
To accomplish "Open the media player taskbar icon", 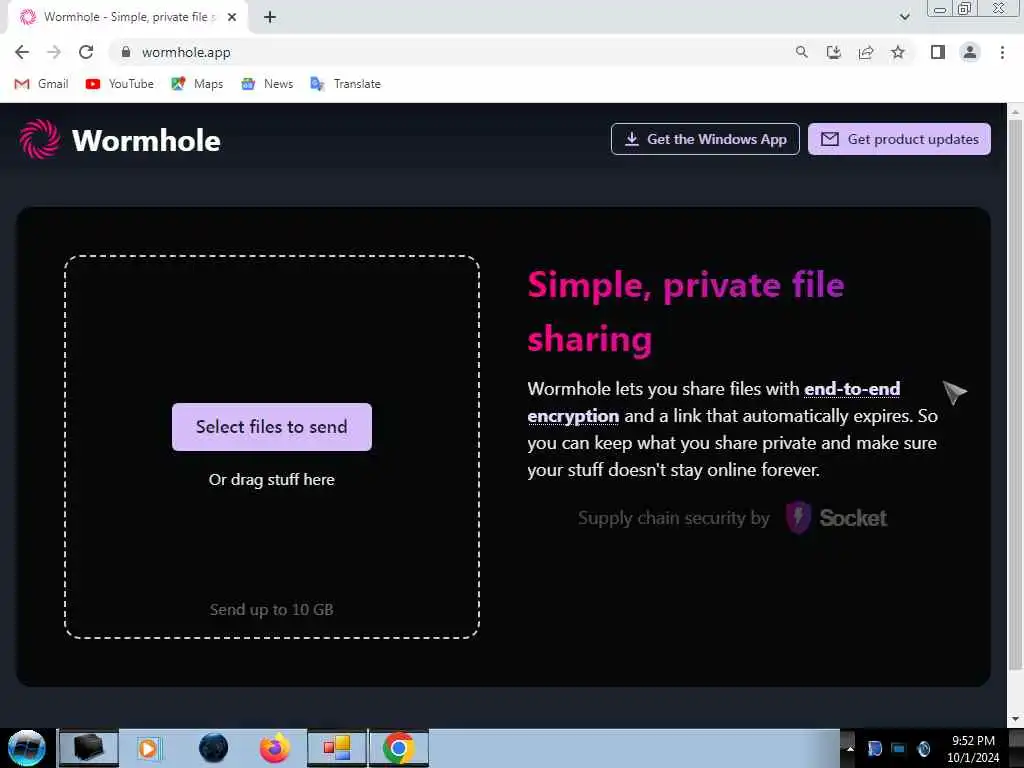I will [148, 748].
